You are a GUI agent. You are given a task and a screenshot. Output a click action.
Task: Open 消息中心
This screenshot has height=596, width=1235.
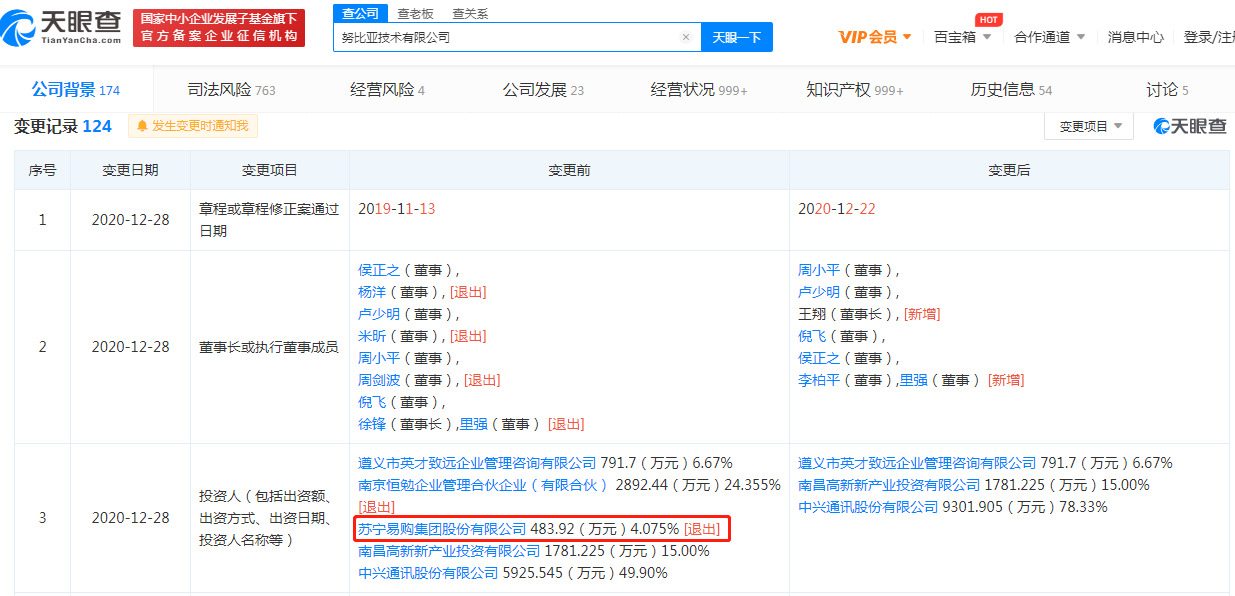pyautogui.click(x=1136, y=37)
